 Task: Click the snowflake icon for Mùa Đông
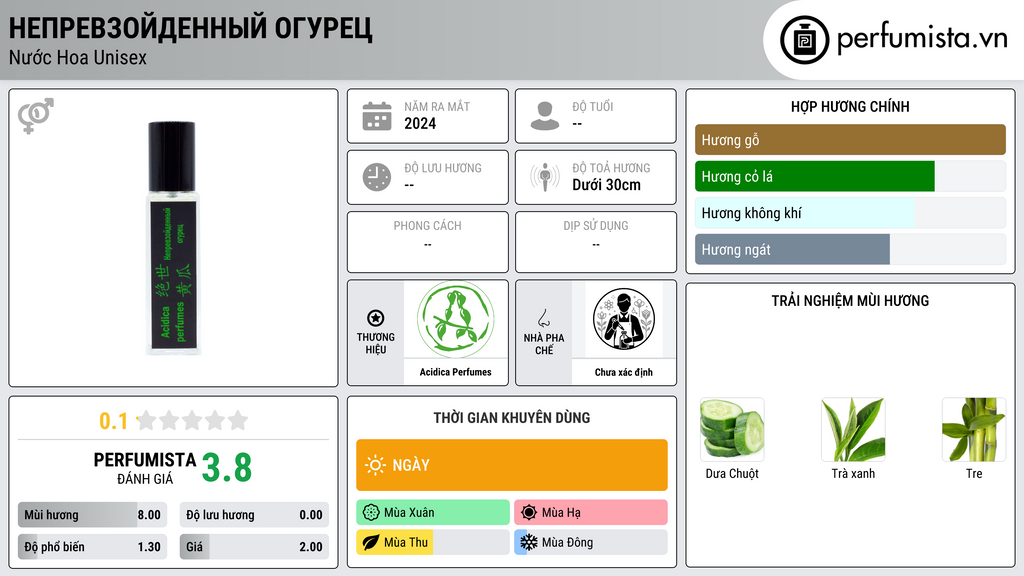tap(529, 542)
